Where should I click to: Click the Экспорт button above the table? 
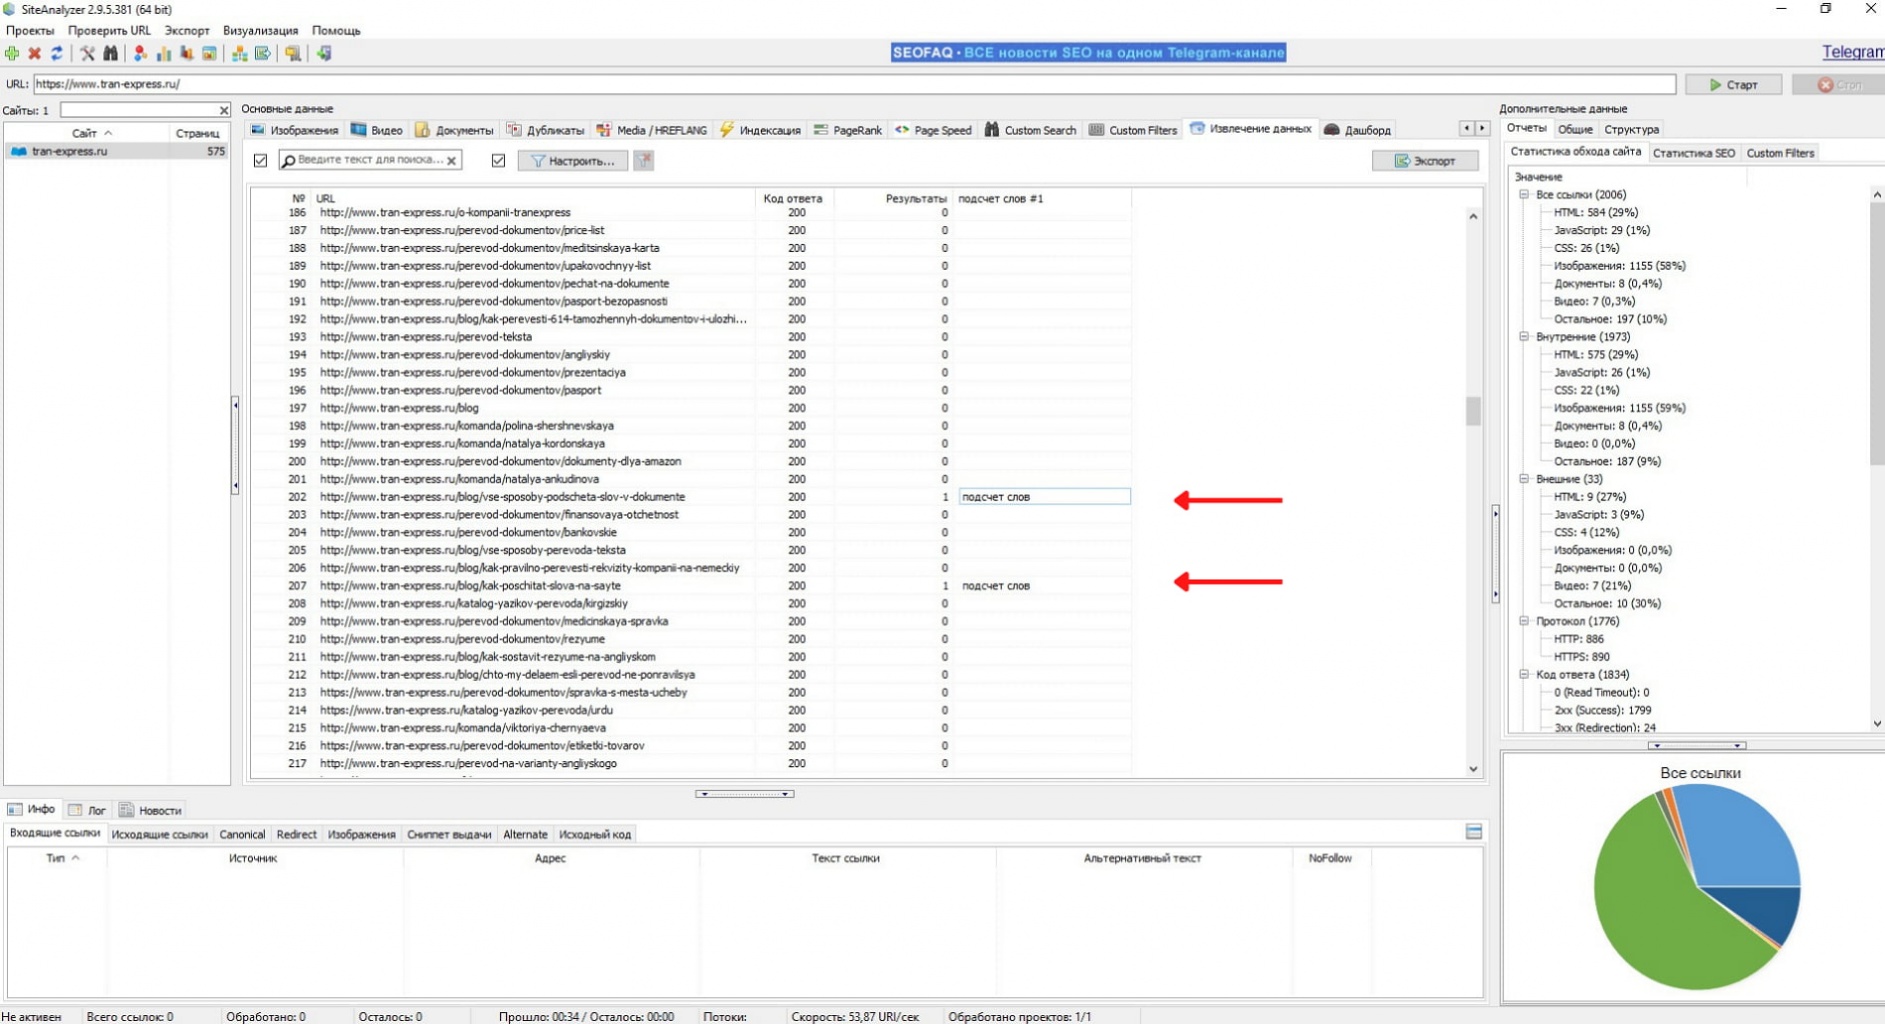coord(1425,160)
